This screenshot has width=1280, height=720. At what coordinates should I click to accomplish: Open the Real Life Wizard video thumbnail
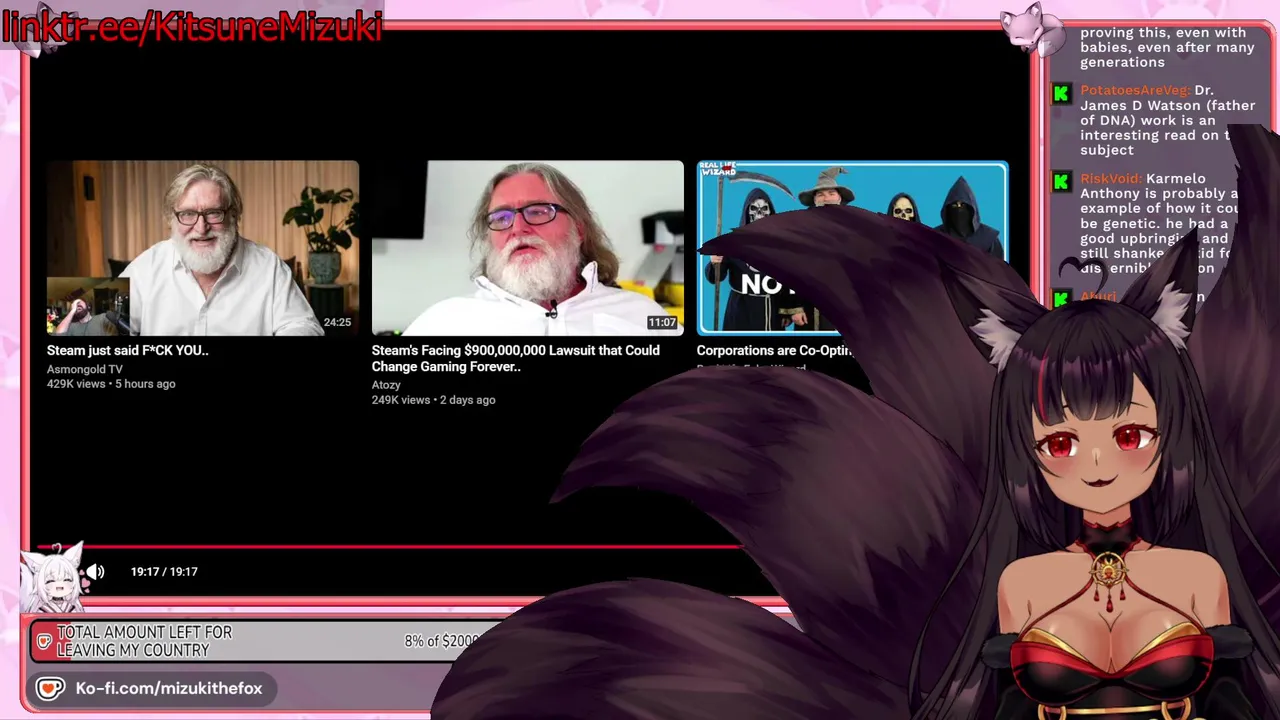coord(852,248)
